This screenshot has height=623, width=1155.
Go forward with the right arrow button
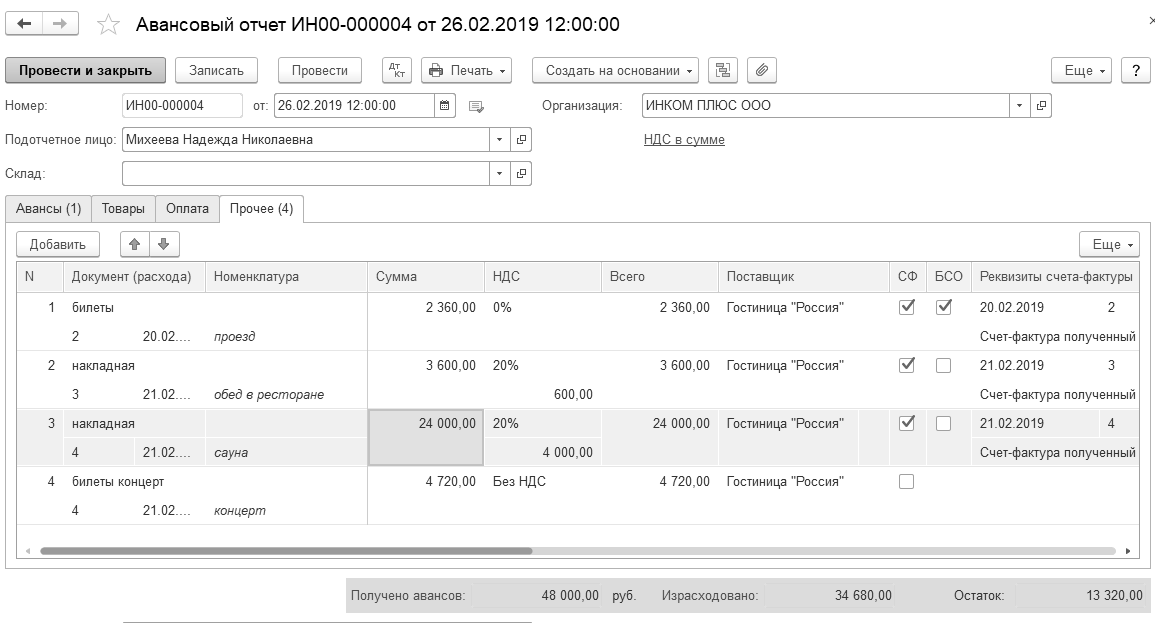[x=60, y=24]
